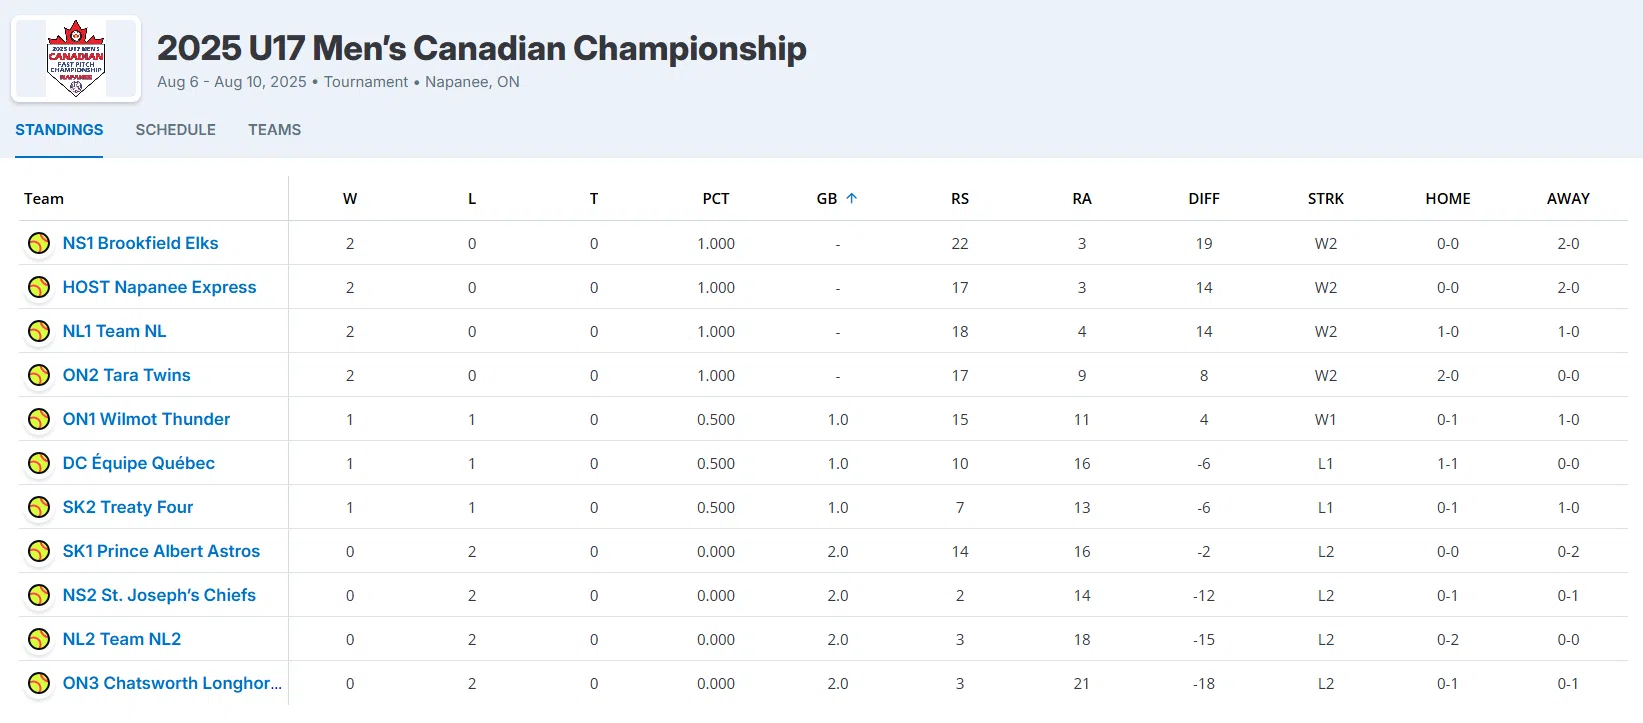Sort by STRK column header

1326,199
